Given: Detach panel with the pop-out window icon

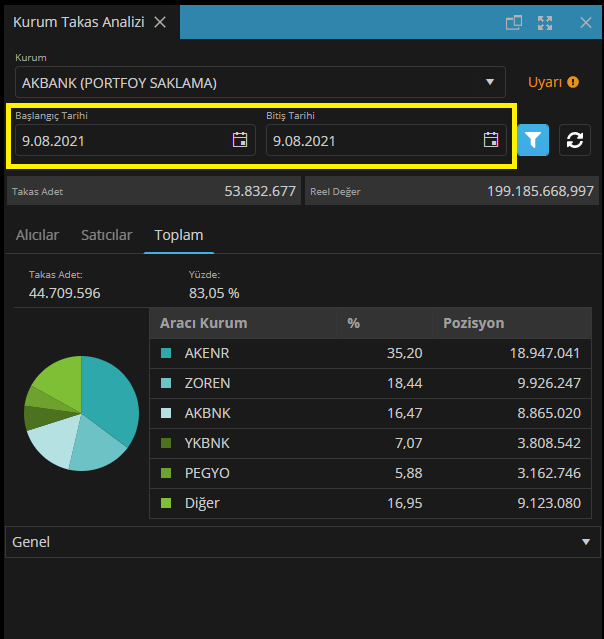Looking at the screenshot, I should pyautogui.click(x=514, y=22).
